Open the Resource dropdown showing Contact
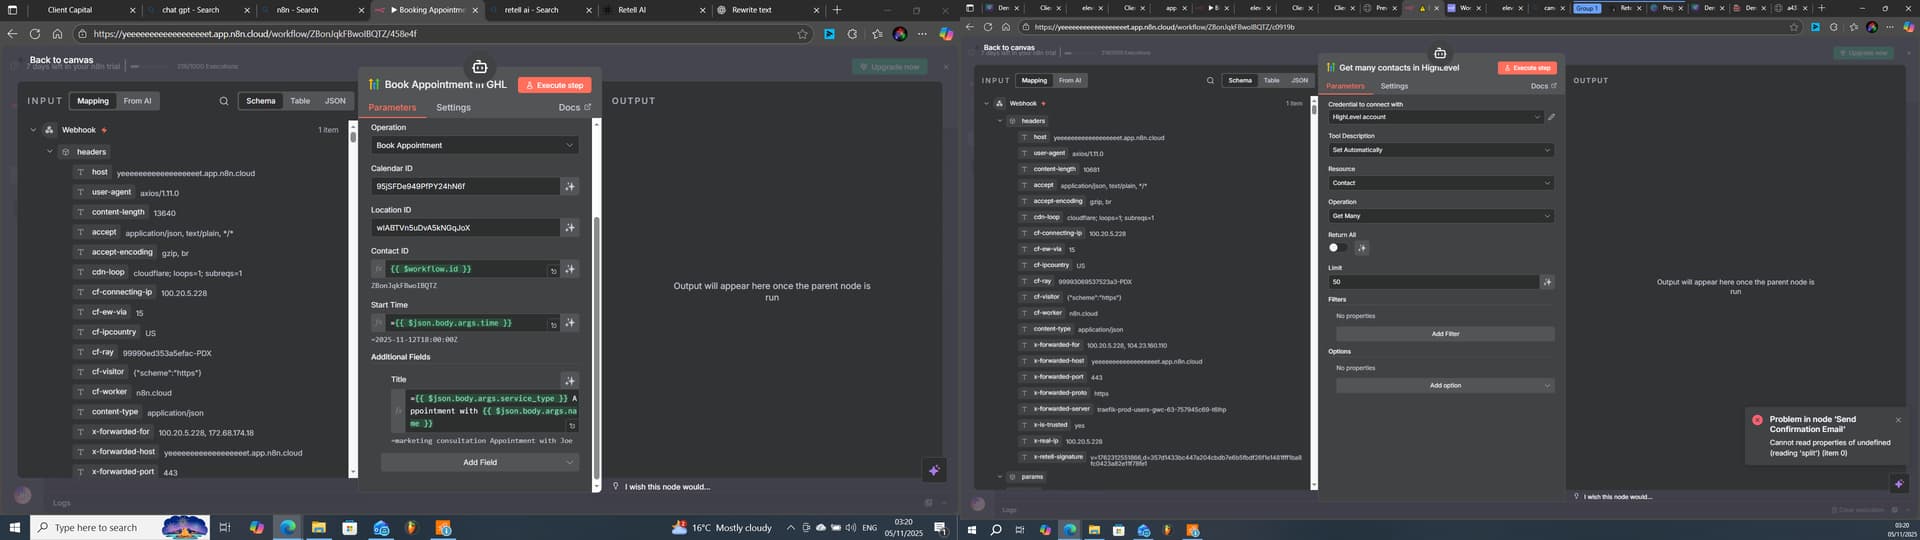Image resolution: width=1920 pixels, height=540 pixels. point(1440,183)
